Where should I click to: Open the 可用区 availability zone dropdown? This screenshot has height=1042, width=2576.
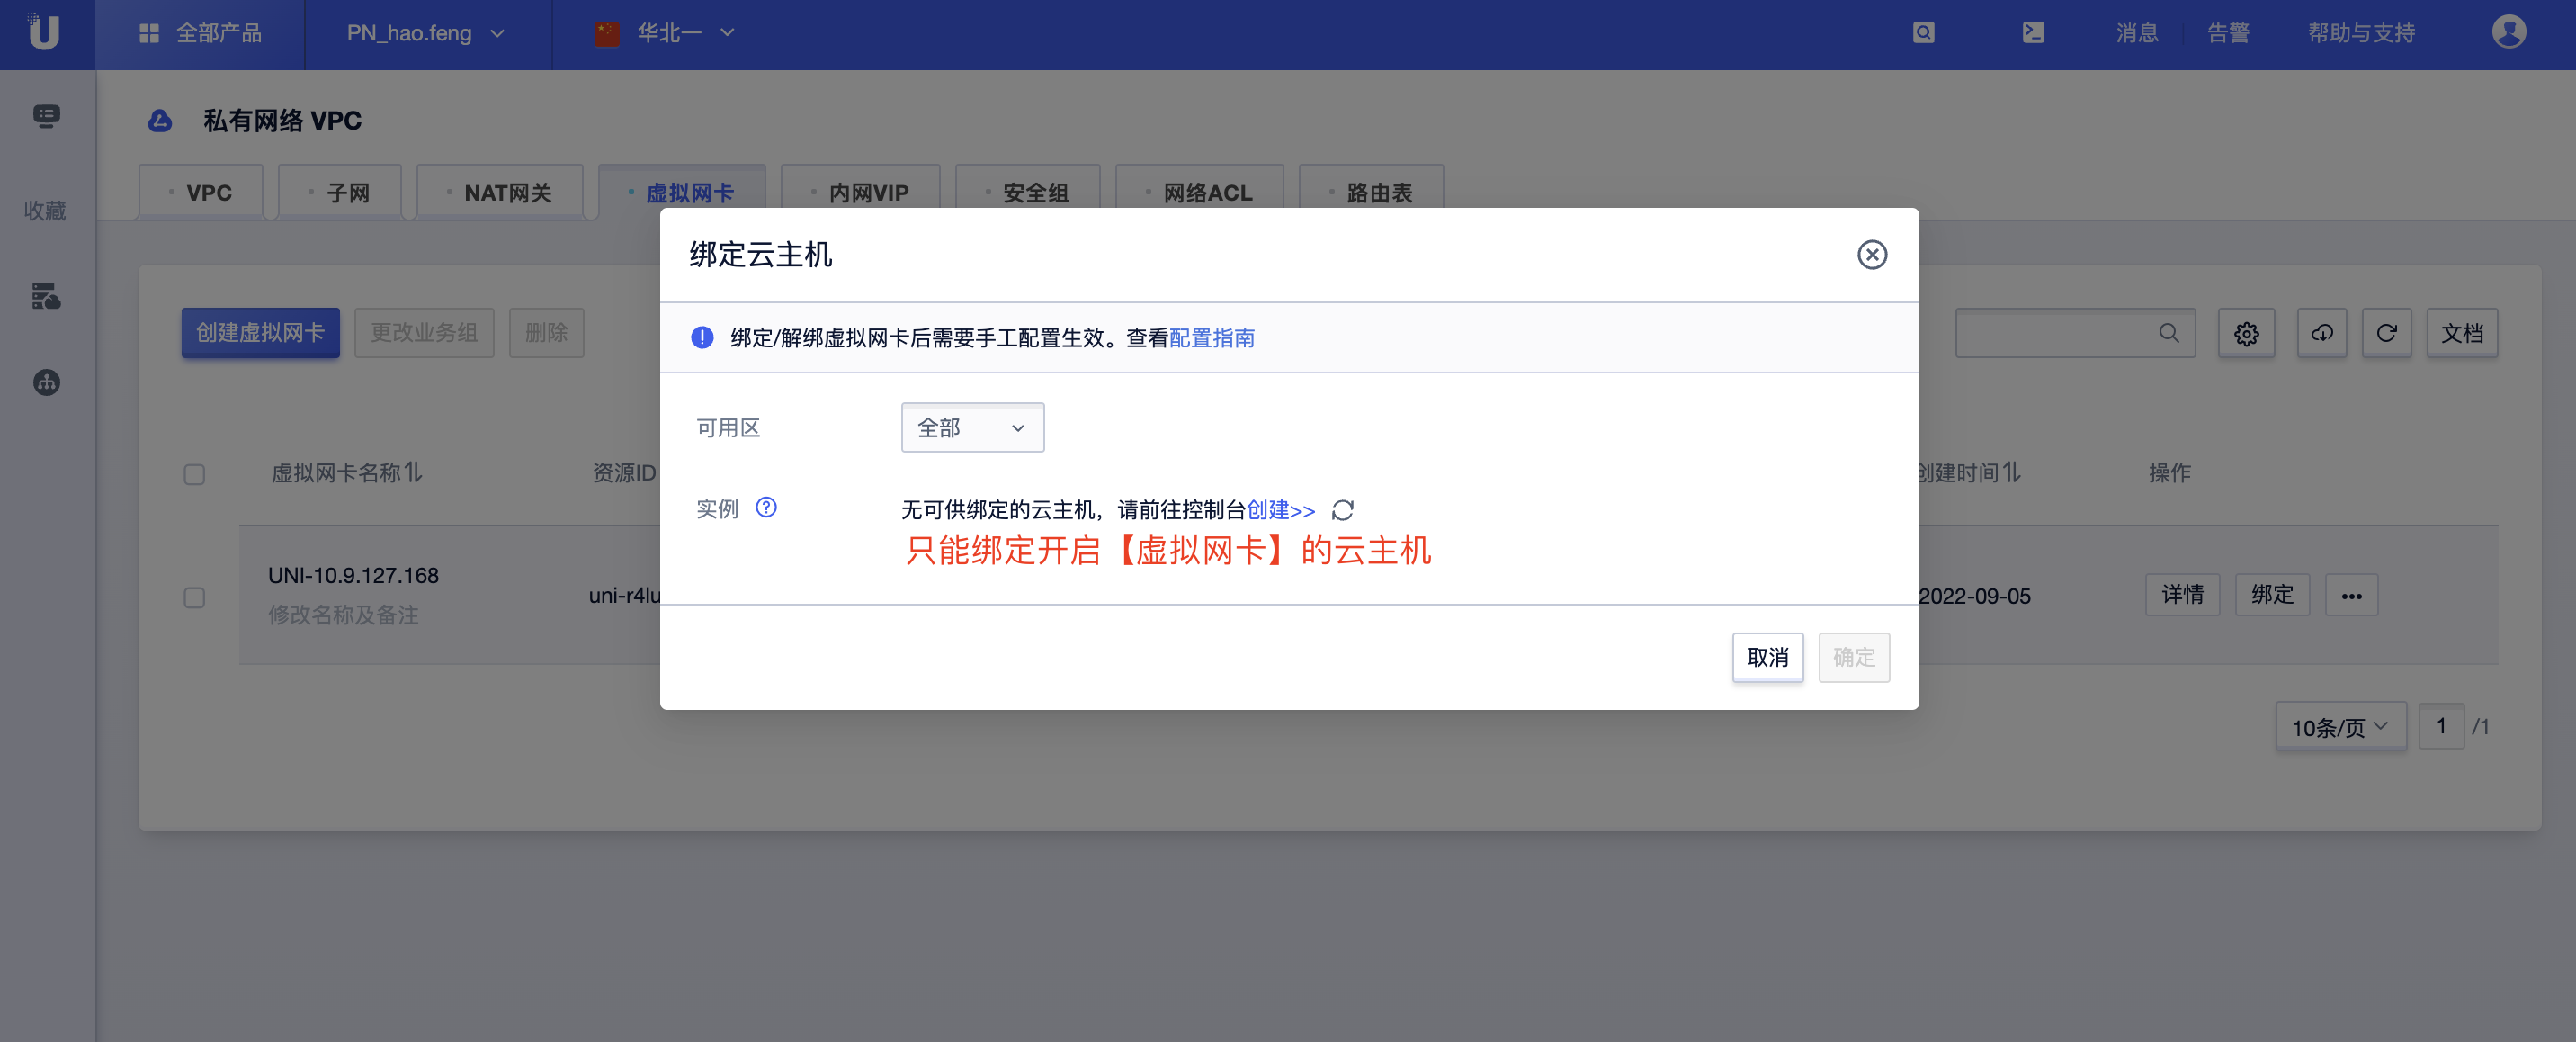coord(971,427)
